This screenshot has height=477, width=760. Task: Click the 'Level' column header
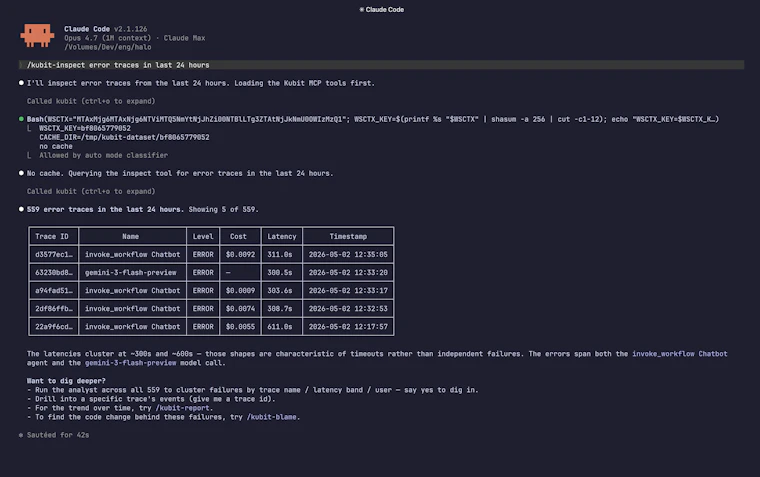click(x=203, y=236)
